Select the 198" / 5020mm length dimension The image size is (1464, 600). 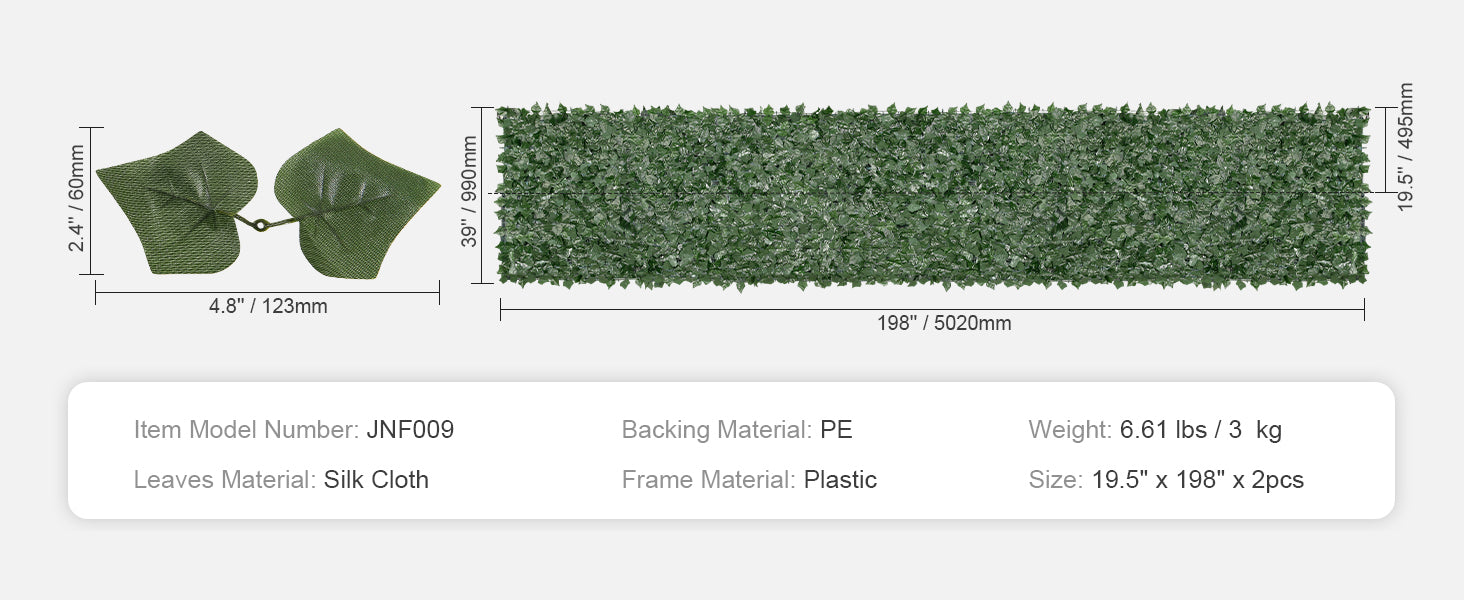coord(944,324)
